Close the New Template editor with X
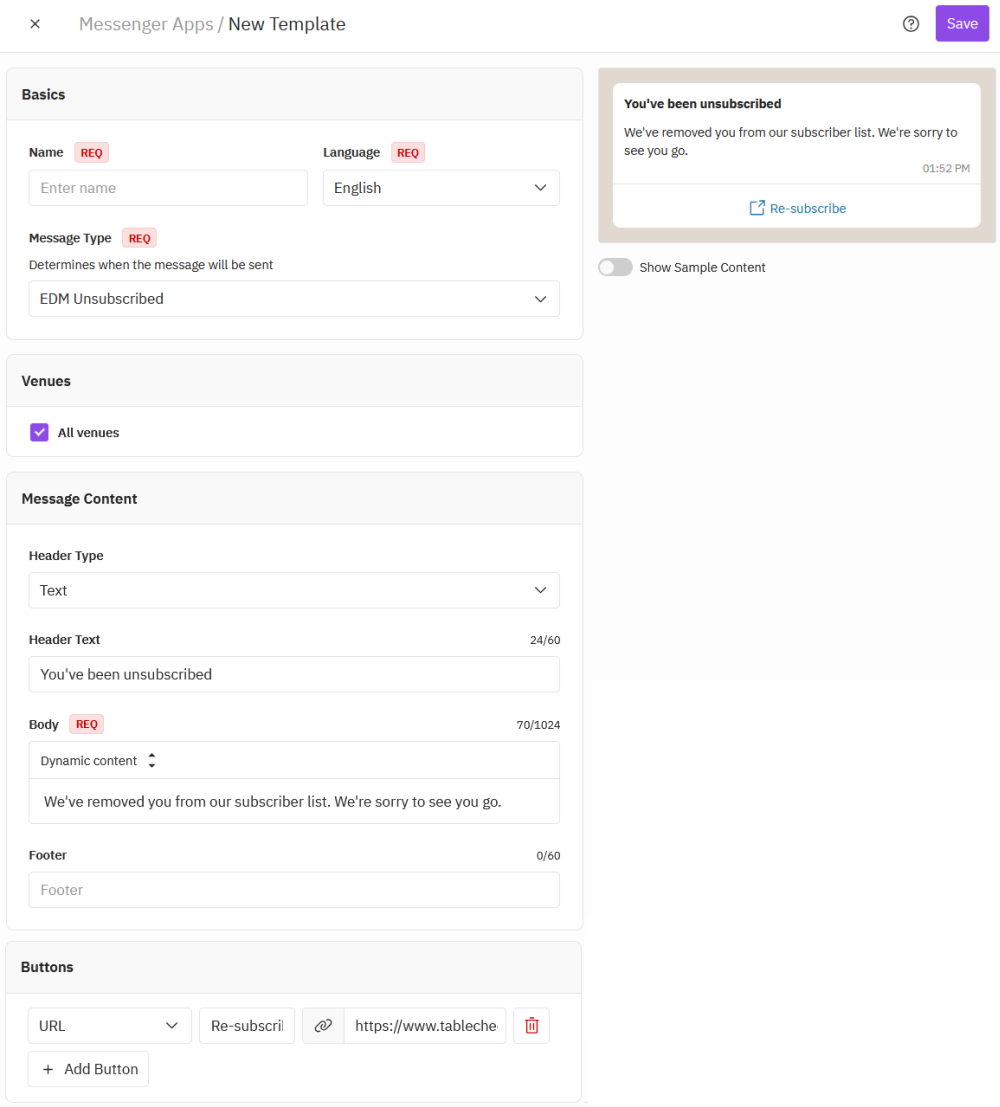The height and width of the screenshot is (1107, 1000). click(x=35, y=24)
